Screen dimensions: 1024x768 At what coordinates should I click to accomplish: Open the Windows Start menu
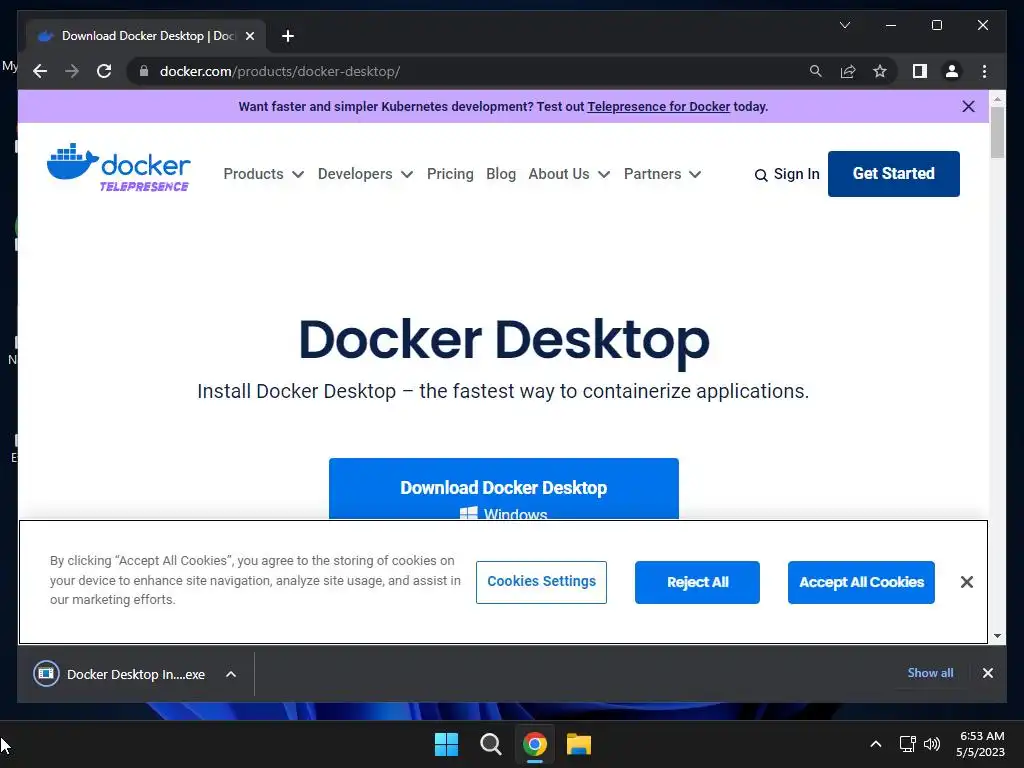tap(446, 744)
